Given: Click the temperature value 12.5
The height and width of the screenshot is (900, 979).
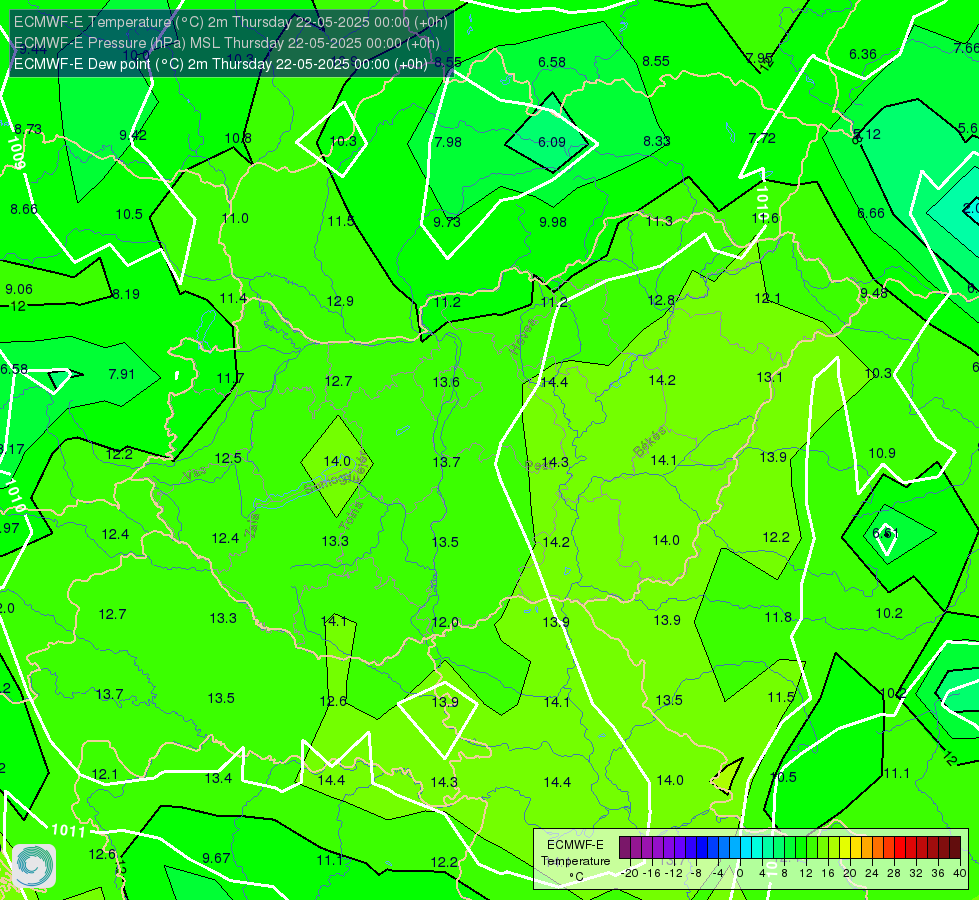Looking at the screenshot, I should click(228, 458).
